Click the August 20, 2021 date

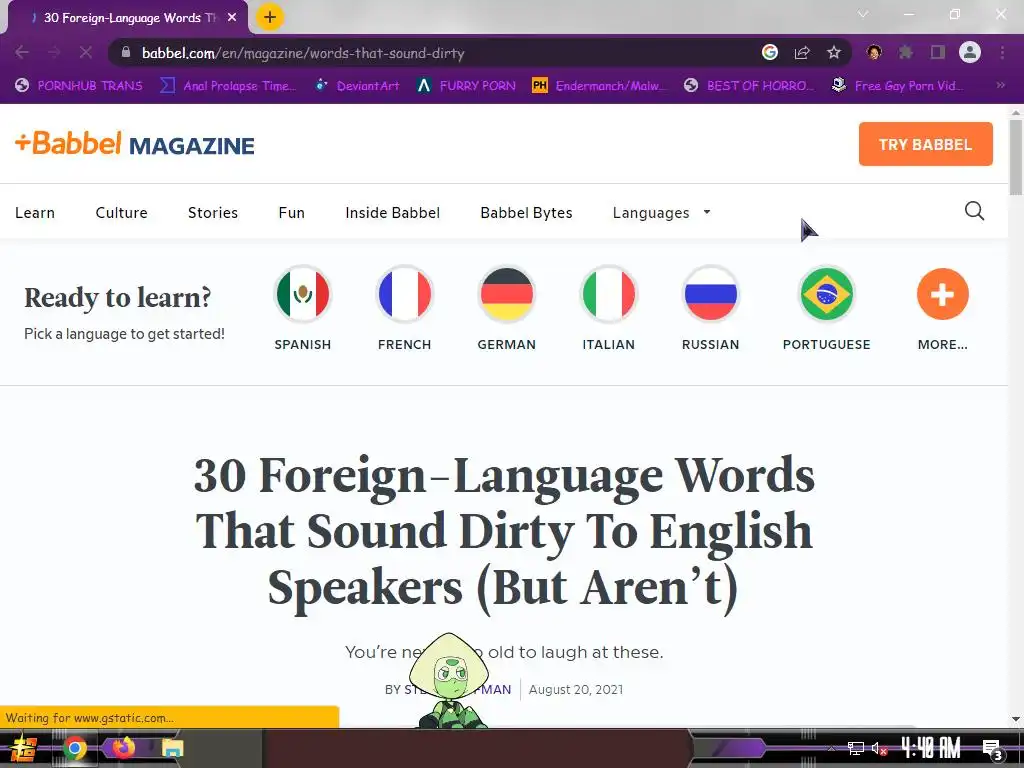click(x=575, y=690)
